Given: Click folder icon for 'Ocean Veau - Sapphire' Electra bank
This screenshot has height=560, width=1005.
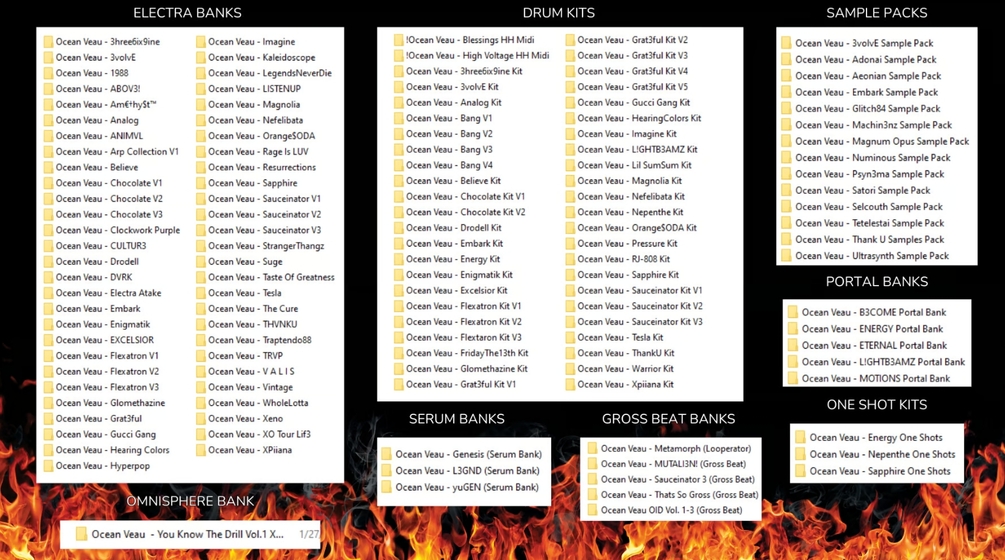Looking at the screenshot, I should [201, 183].
